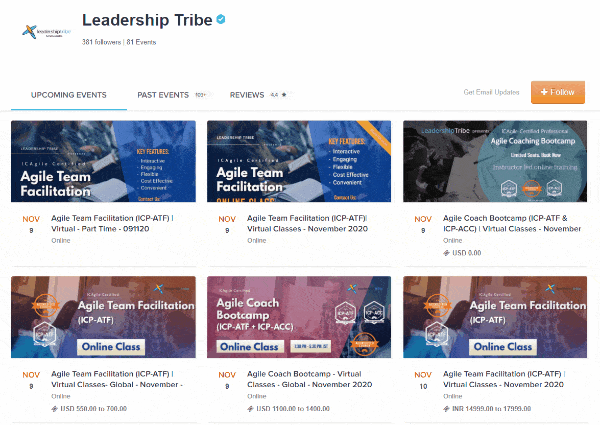Click the ticket icon next to USD 0.00
The height and width of the screenshot is (425, 600).
[446, 251]
